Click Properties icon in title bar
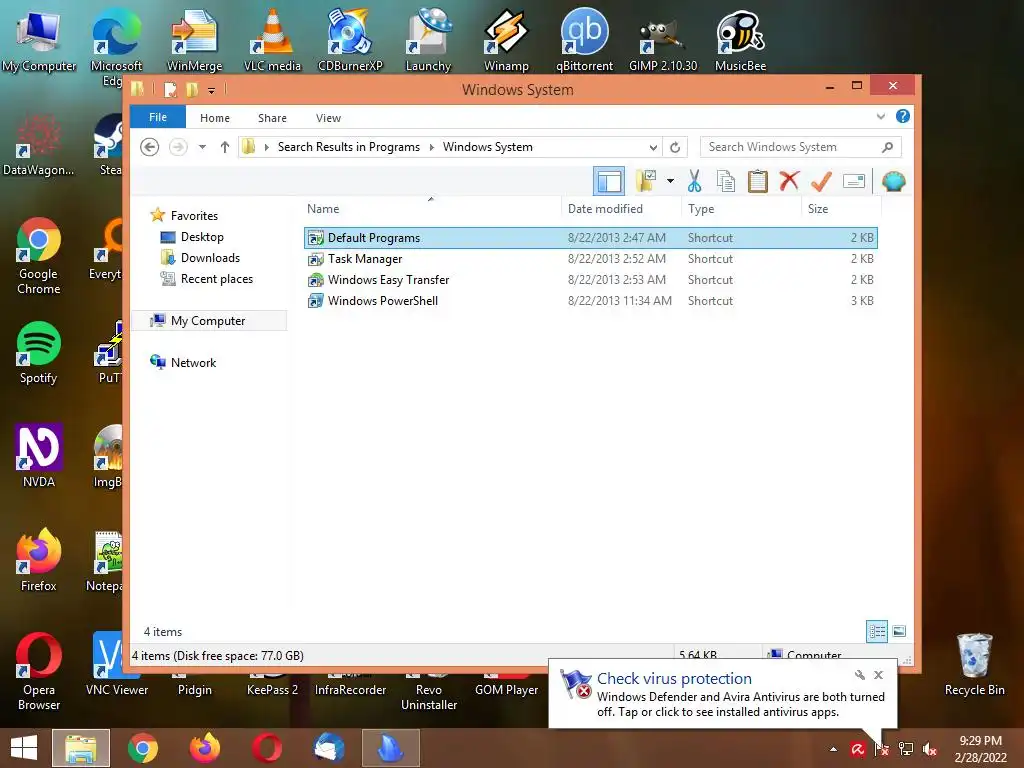Viewport: 1024px width, 768px height. click(x=170, y=89)
